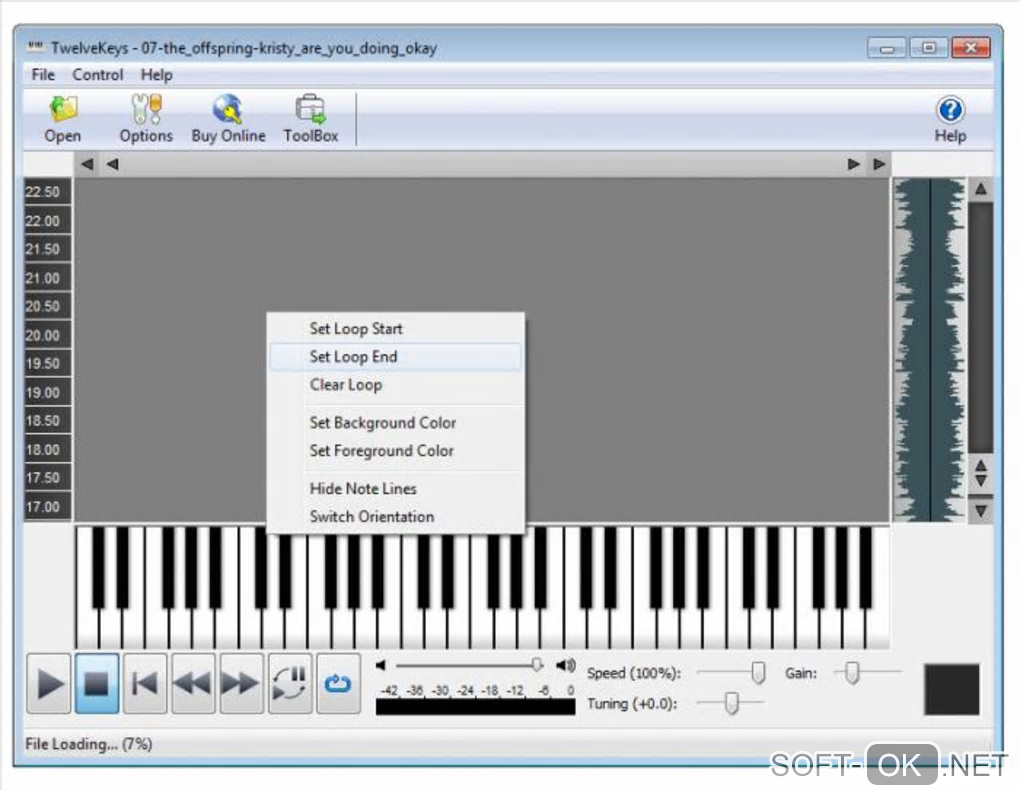
Task: Start playback with the Play button
Action: tap(49, 684)
